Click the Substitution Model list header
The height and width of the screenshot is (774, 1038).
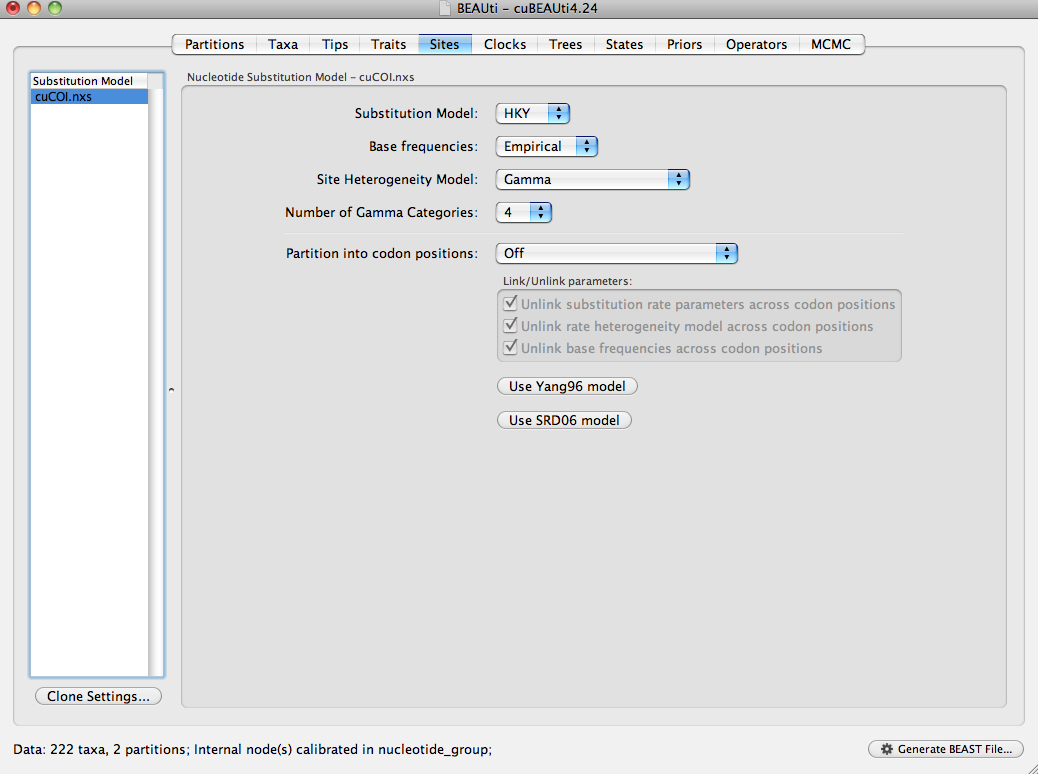click(x=89, y=81)
